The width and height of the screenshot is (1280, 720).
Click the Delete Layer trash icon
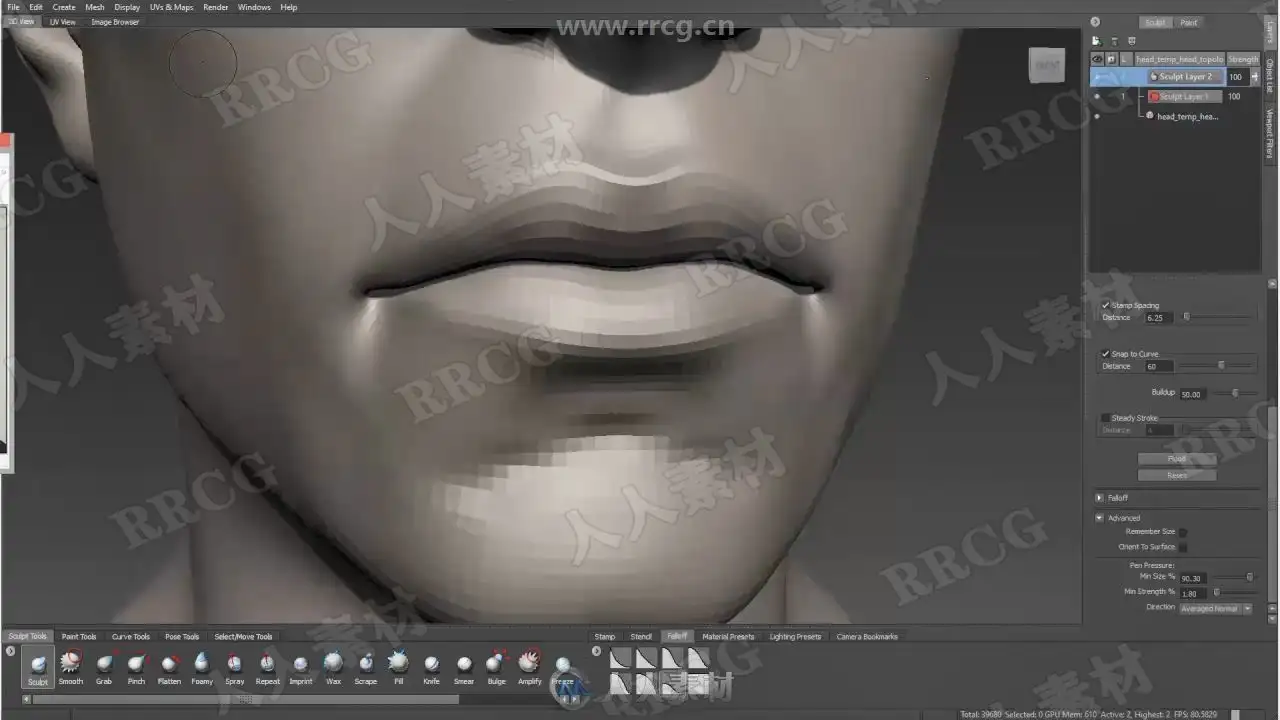tap(1114, 41)
